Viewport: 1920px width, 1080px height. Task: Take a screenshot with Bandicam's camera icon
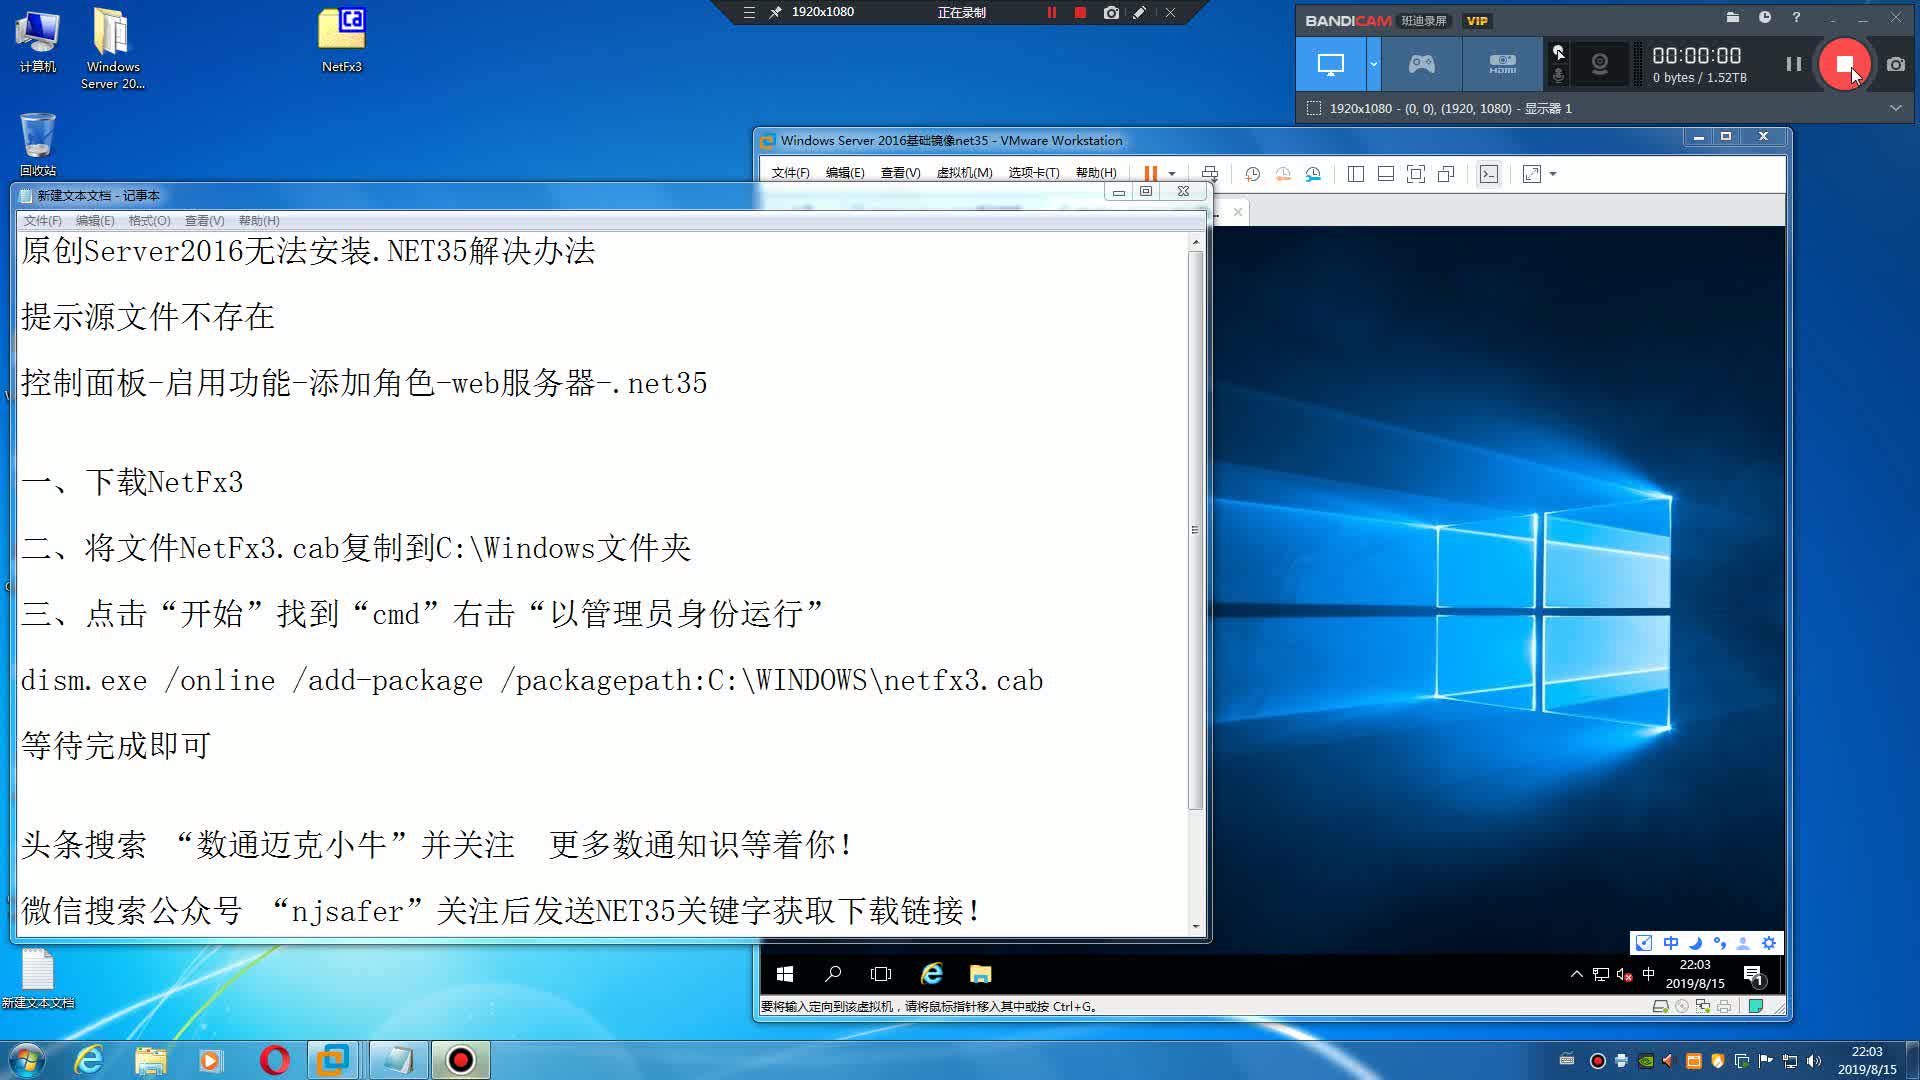click(x=1895, y=64)
